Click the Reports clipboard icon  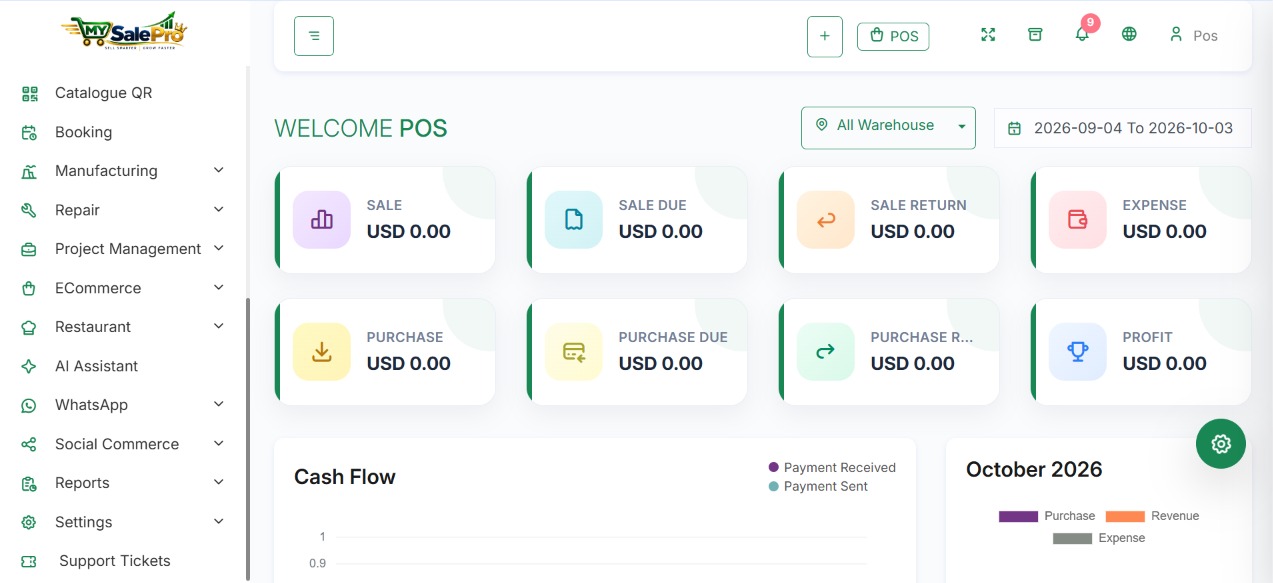click(x=29, y=483)
